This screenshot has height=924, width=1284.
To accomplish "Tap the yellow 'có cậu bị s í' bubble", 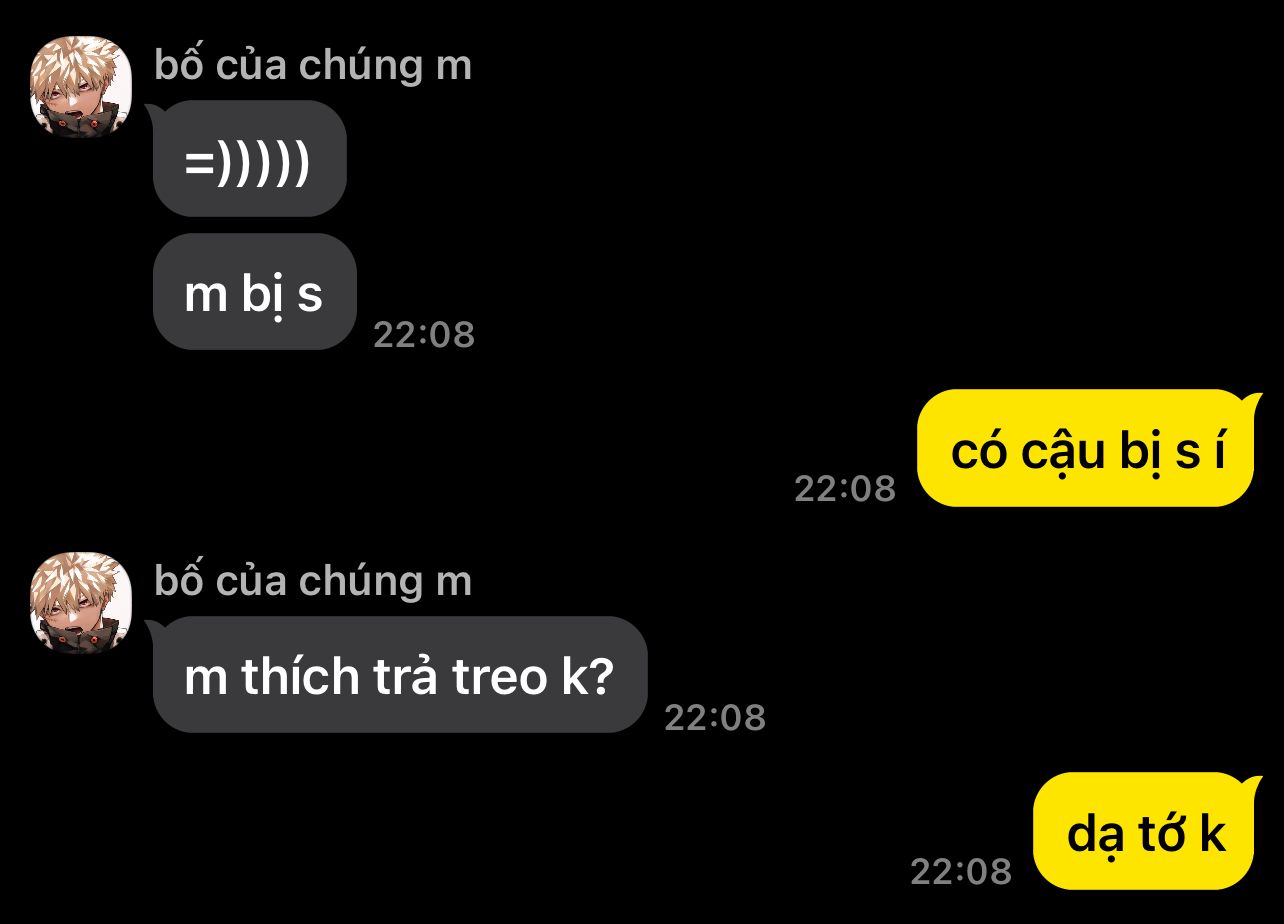I will pos(1087,449).
